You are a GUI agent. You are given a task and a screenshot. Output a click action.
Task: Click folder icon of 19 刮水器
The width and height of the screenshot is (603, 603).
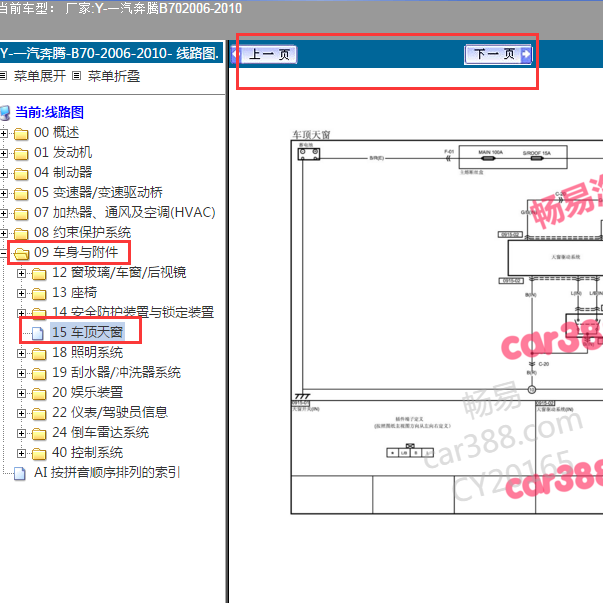[x=39, y=374]
